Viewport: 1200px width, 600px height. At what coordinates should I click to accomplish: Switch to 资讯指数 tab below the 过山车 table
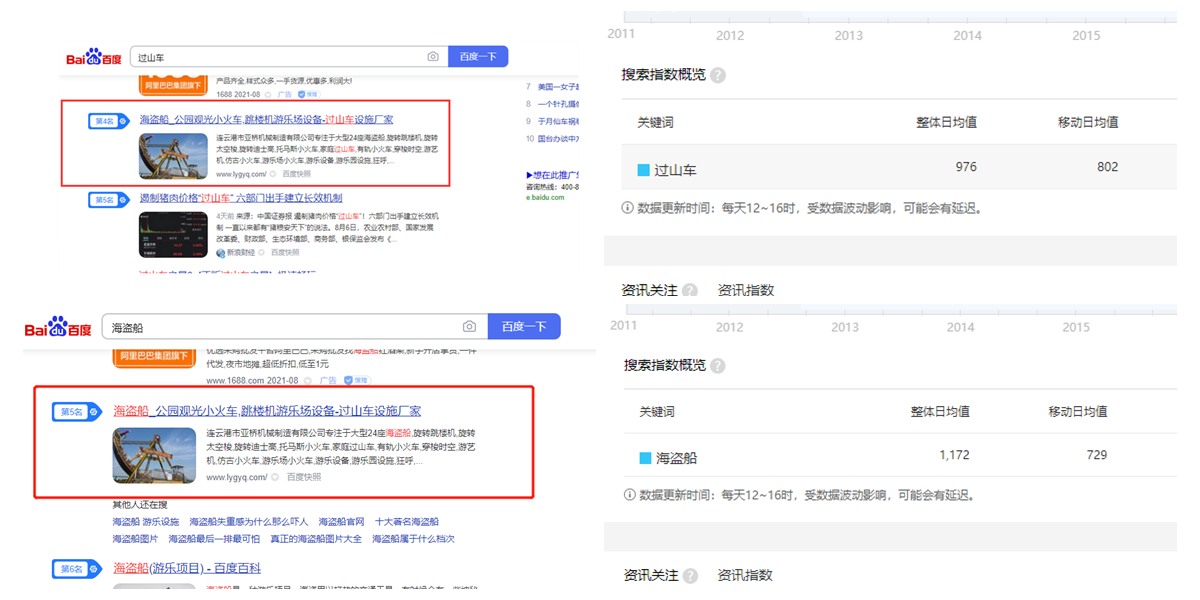[x=746, y=291]
